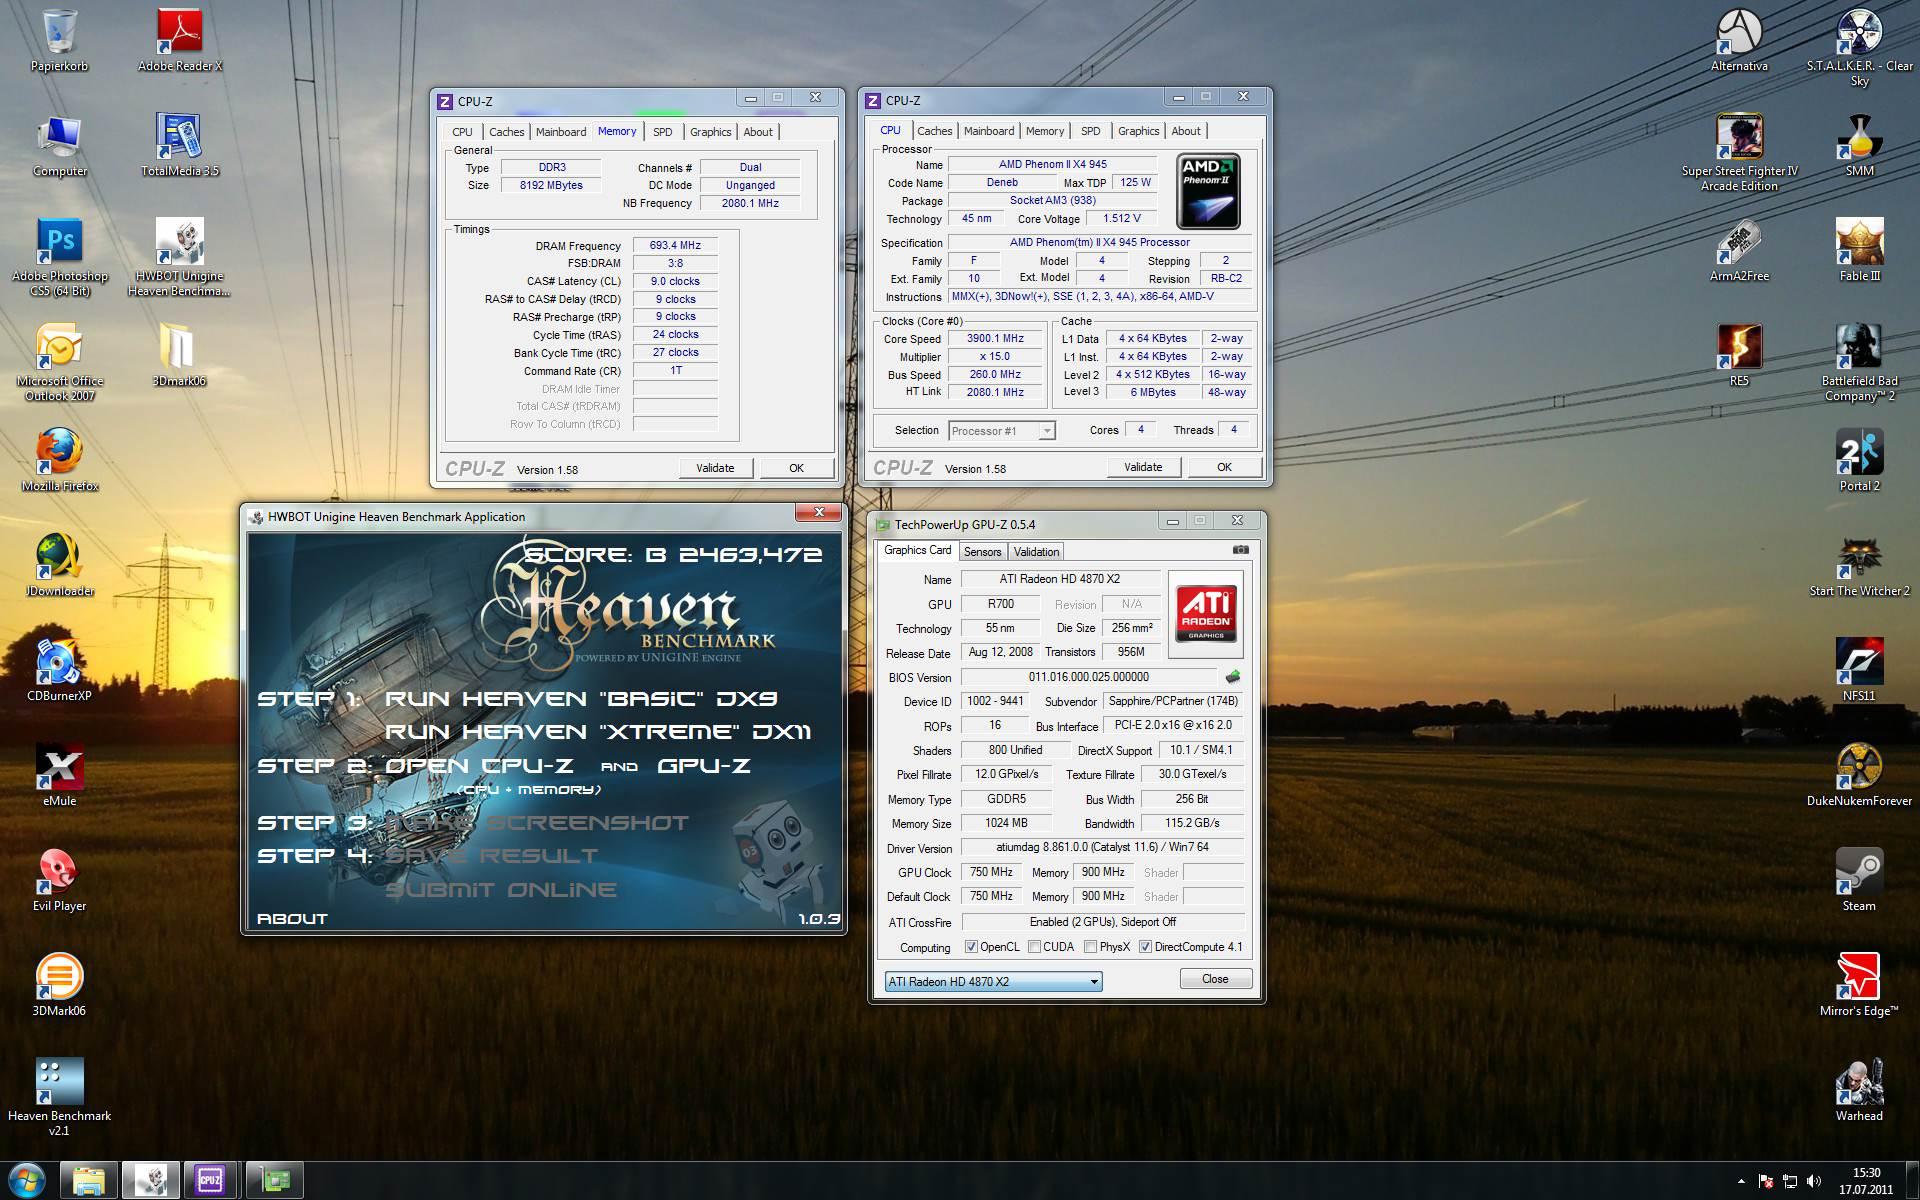Image resolution: width=1920 pixels, height=1200 pixels.
Task: Launch DukeNukemForever desktop shortcut
Action: (x=1859, y=775)
